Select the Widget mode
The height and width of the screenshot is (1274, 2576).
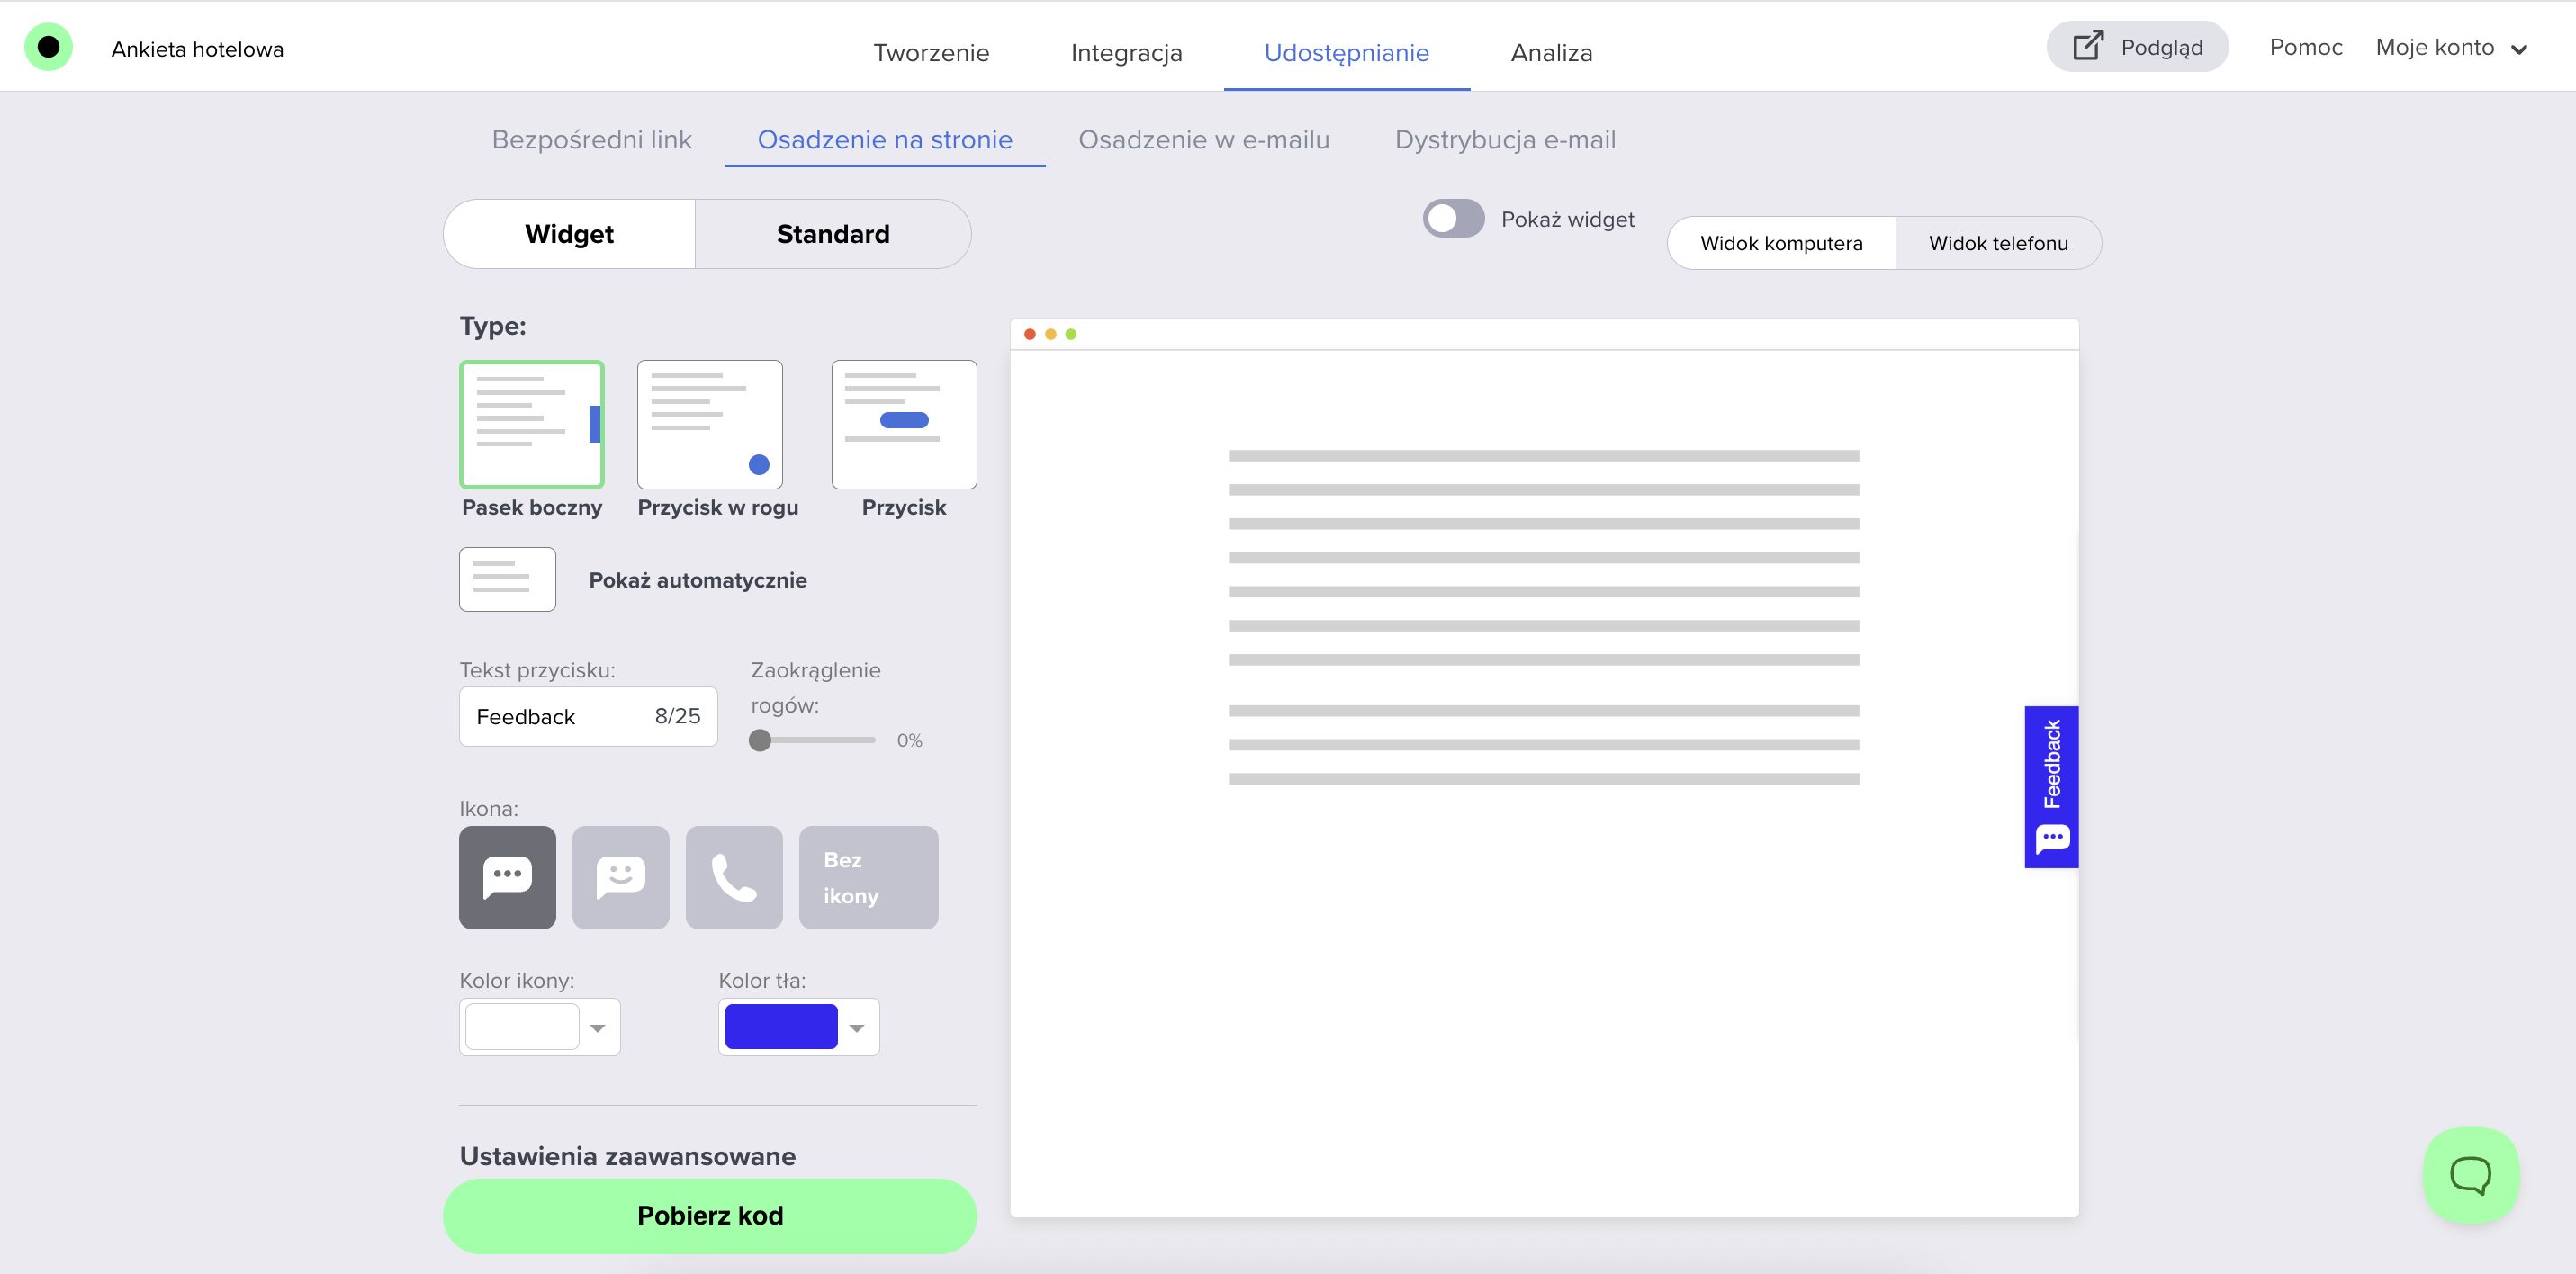click(569, 234)
